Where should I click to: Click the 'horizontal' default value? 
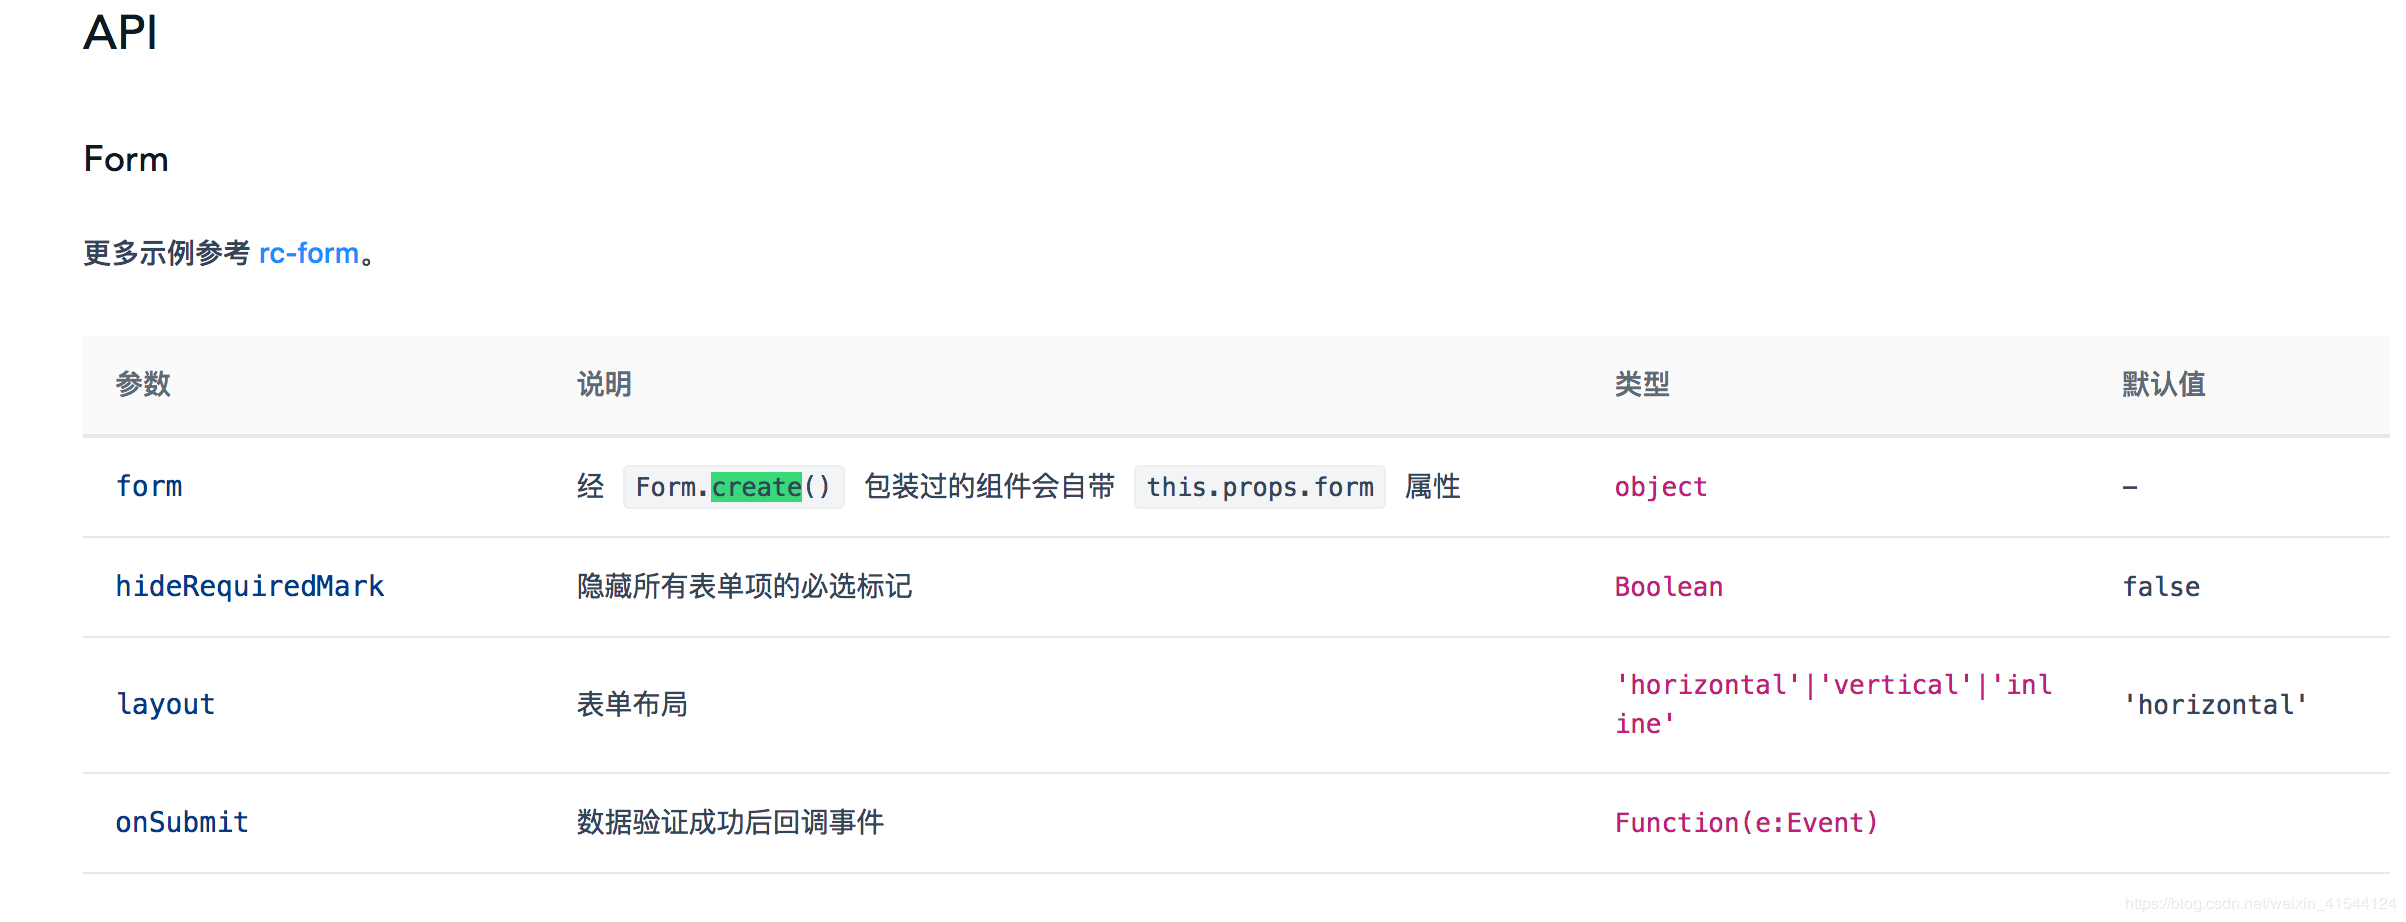[x=2215, y=705]
